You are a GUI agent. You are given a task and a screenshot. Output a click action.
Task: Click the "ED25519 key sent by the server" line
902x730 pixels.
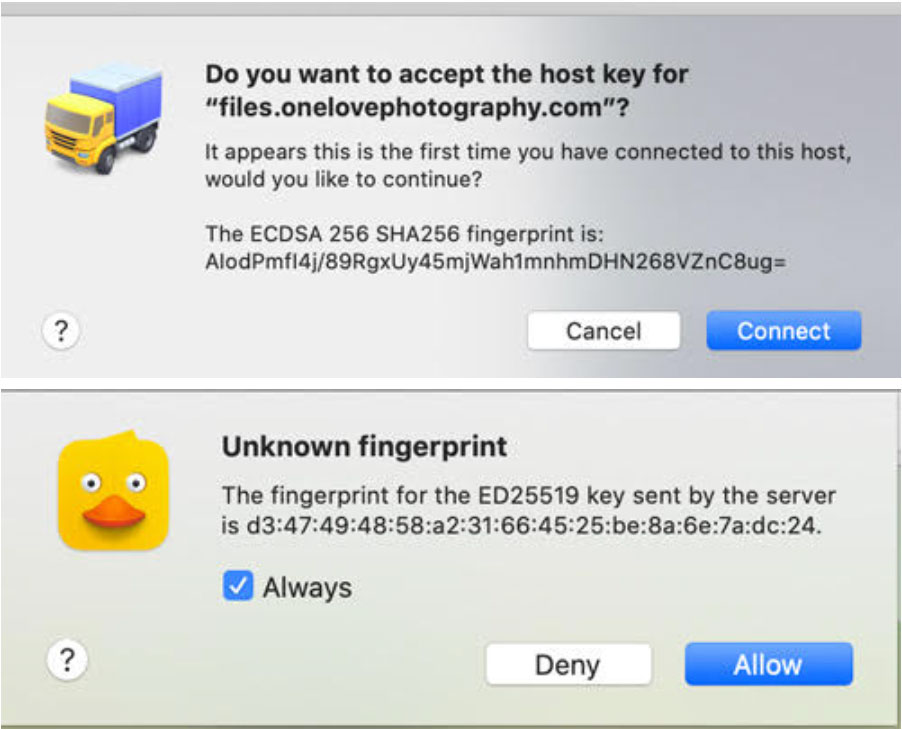tap(528, 495)
